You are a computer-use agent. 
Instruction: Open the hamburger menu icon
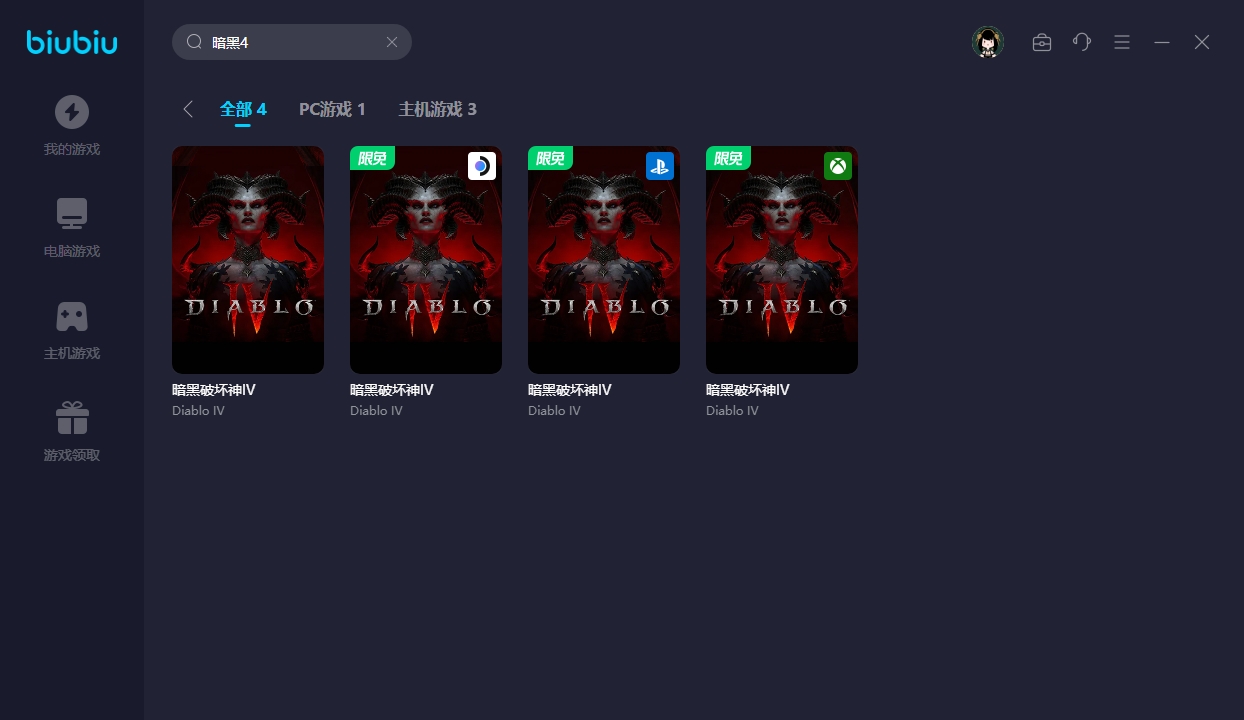[x=1122, y=42]
